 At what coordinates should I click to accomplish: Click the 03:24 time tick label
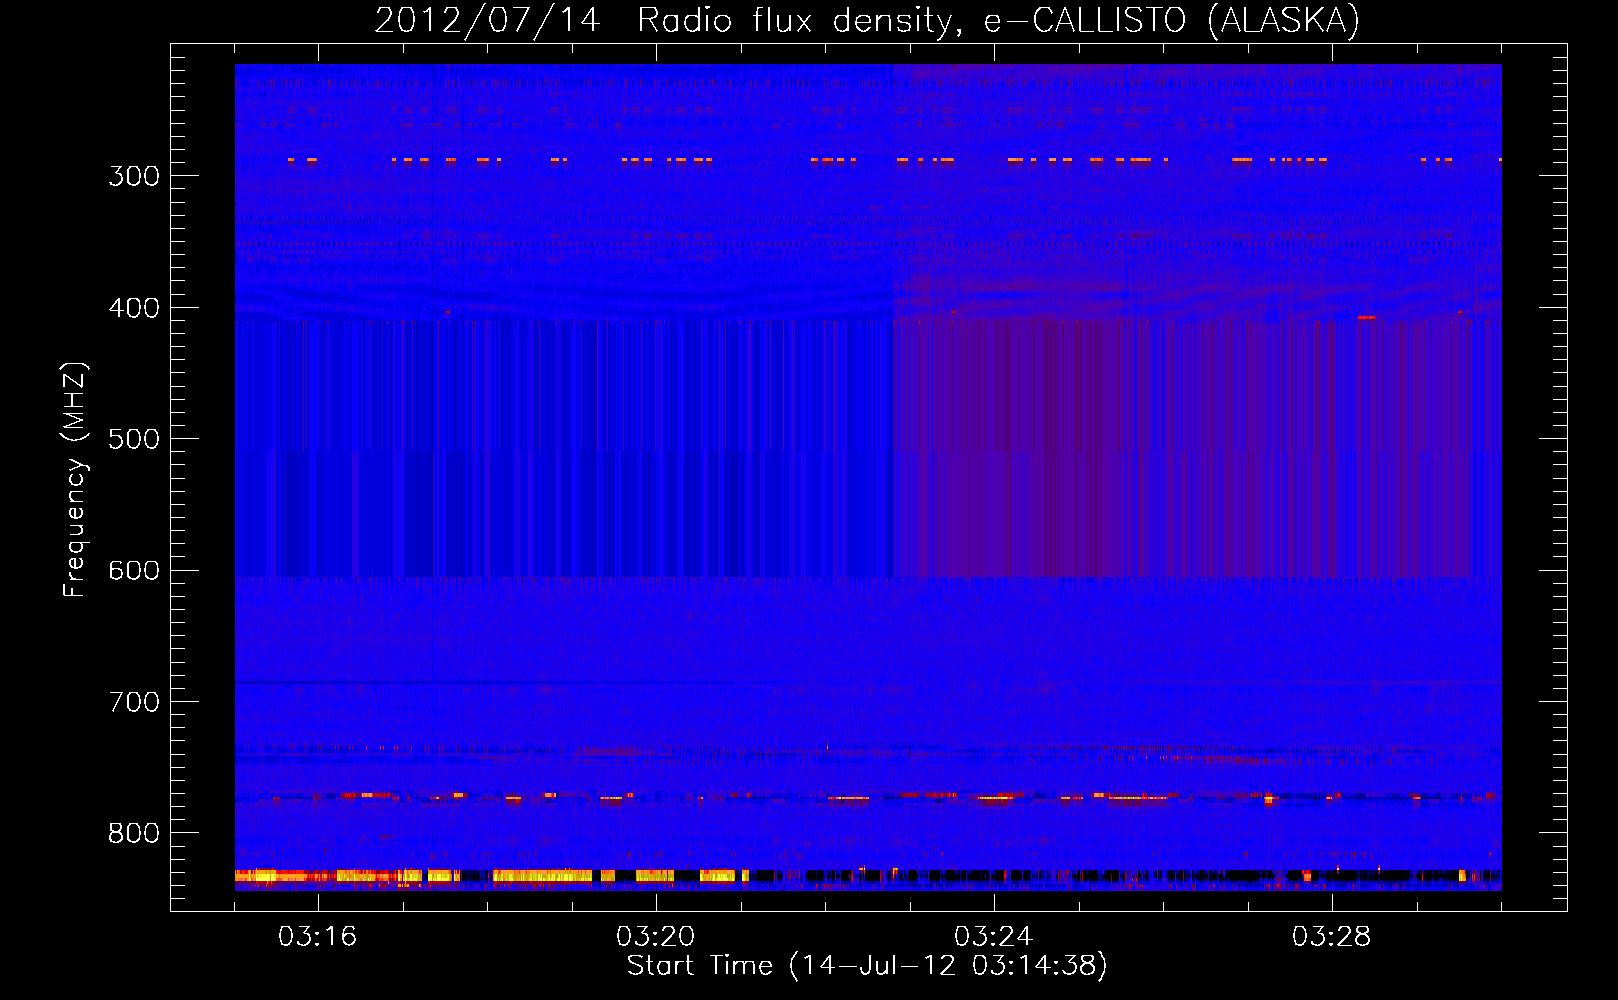[x=994, y=937]
